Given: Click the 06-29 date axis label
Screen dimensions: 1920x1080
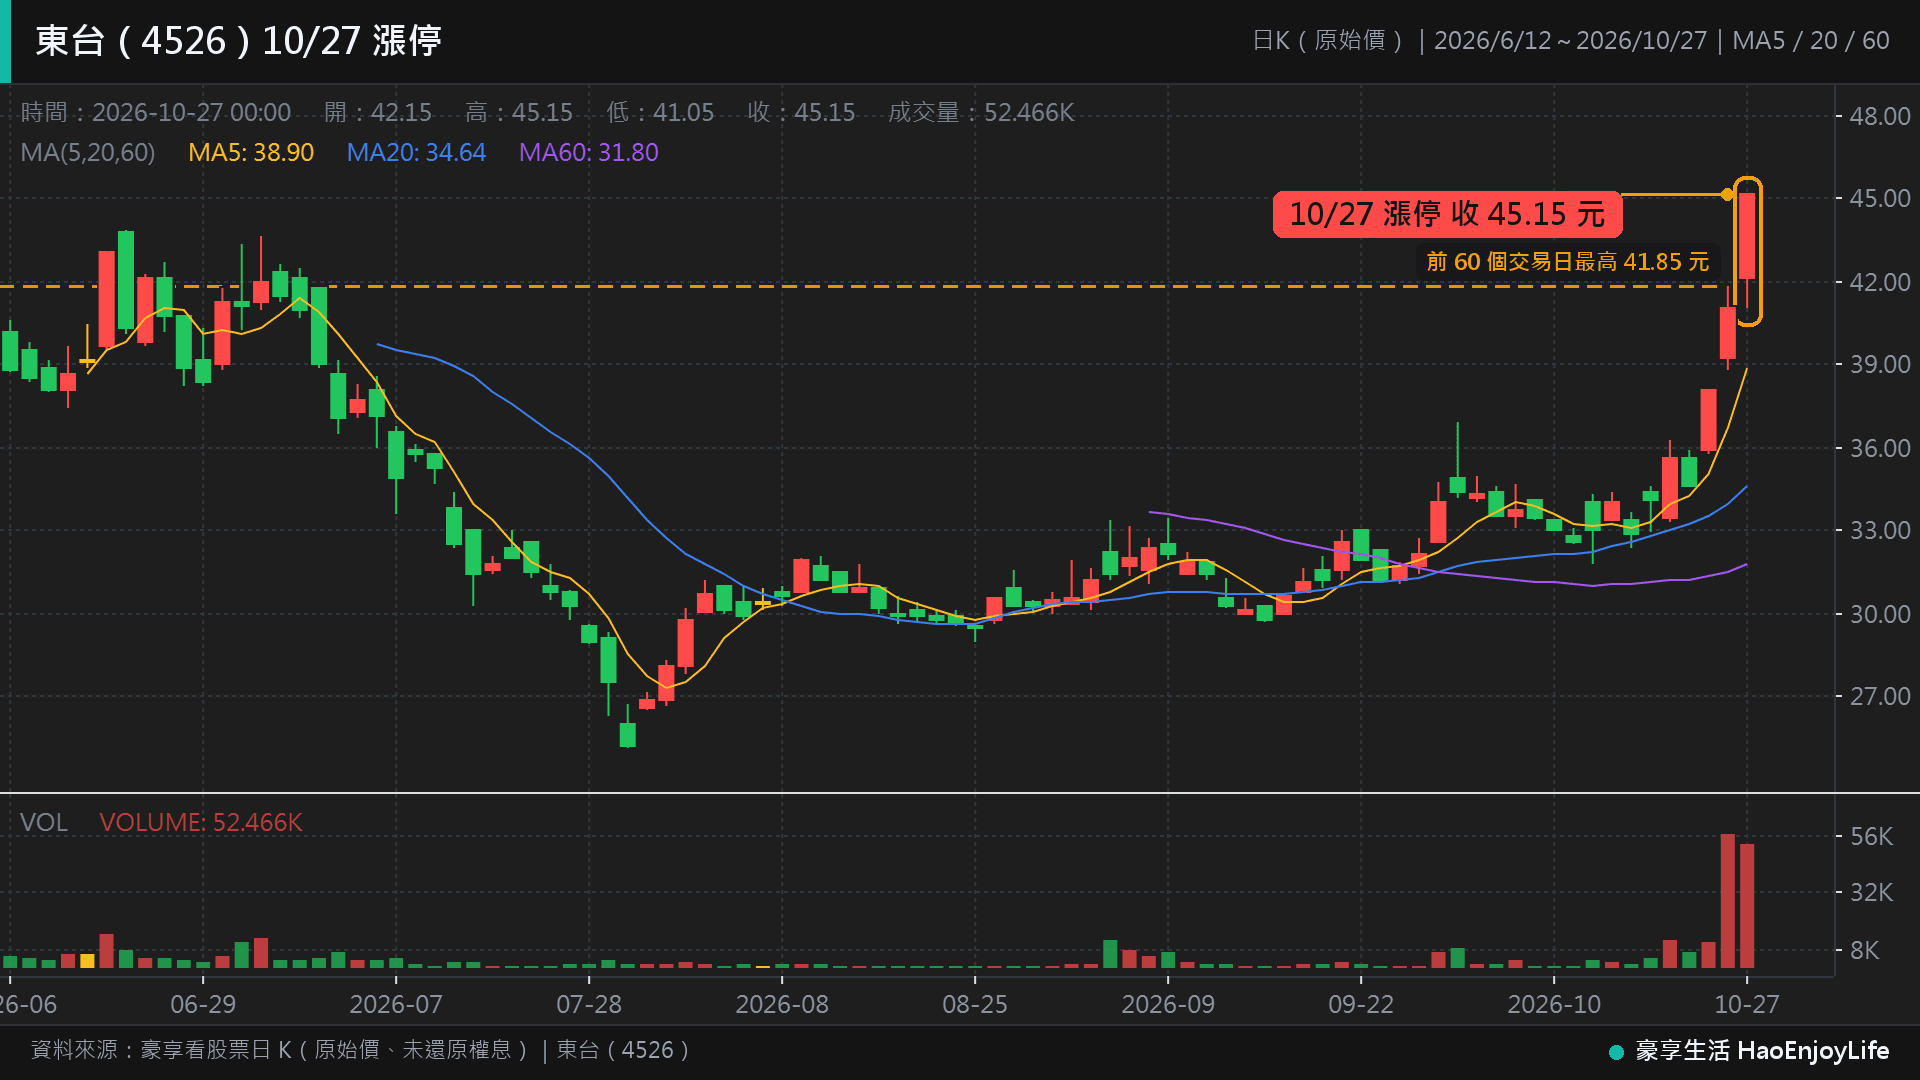Looking at the screenshot, I should pyautogui.click(x=203, y=1004).
